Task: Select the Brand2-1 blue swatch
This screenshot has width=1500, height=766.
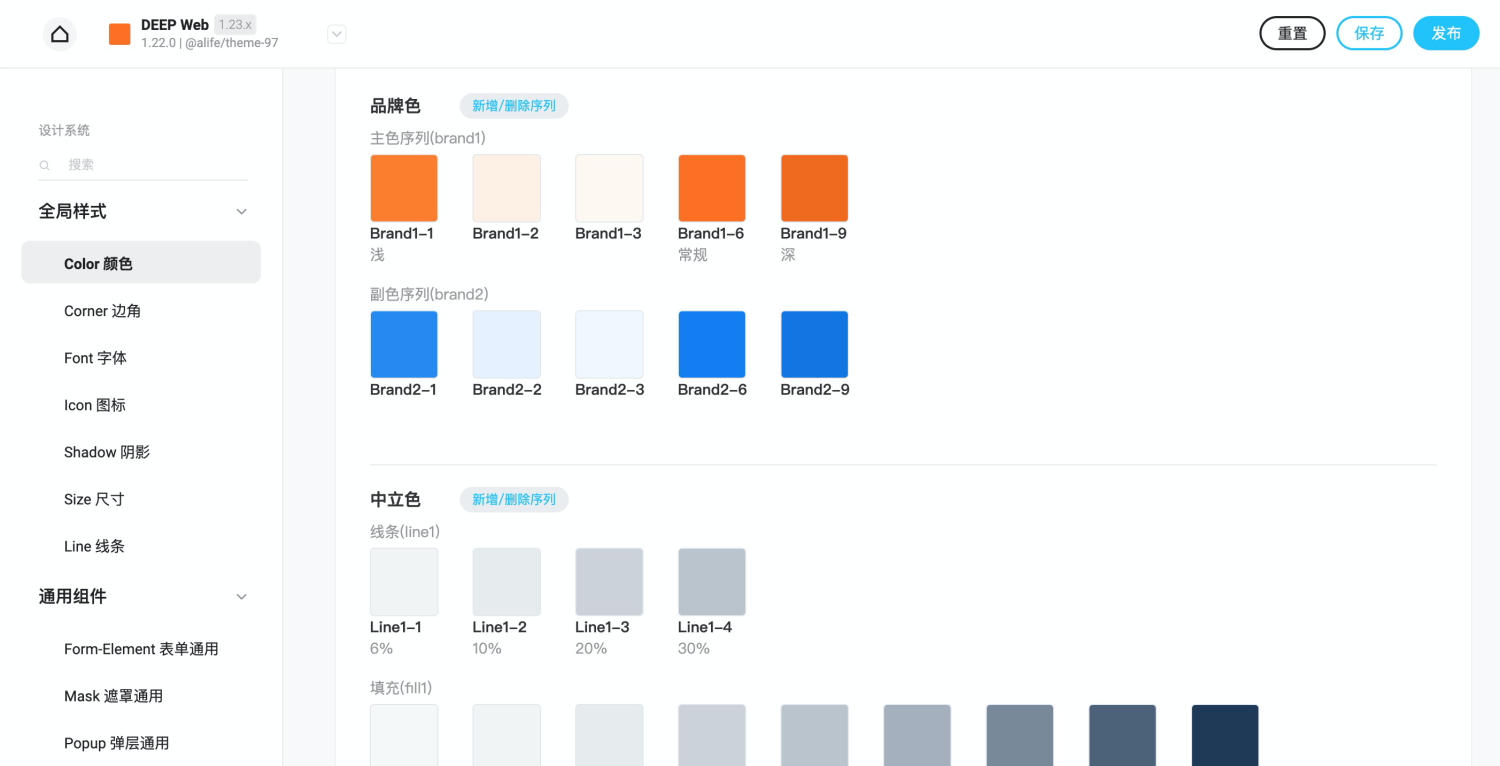Action: pyautogui.click(x=404, y=344)
